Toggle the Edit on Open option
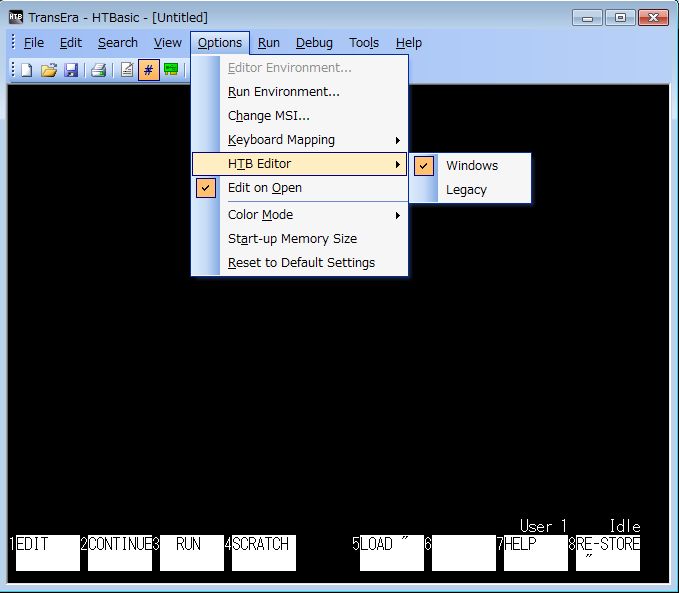This screenshot has height=593, width=679. coord(300,188)
